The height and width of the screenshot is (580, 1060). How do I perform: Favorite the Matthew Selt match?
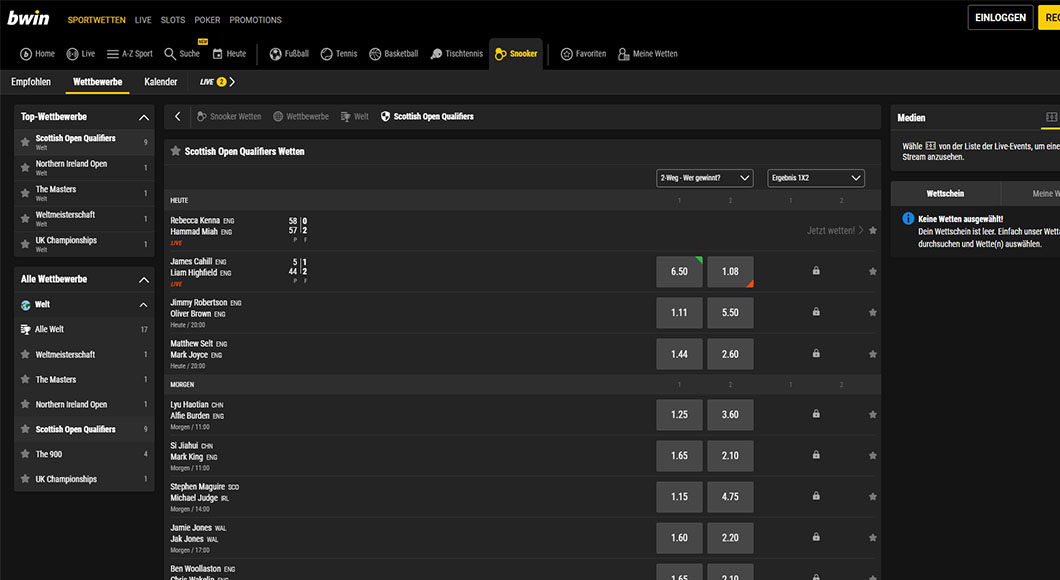(873, 354)
